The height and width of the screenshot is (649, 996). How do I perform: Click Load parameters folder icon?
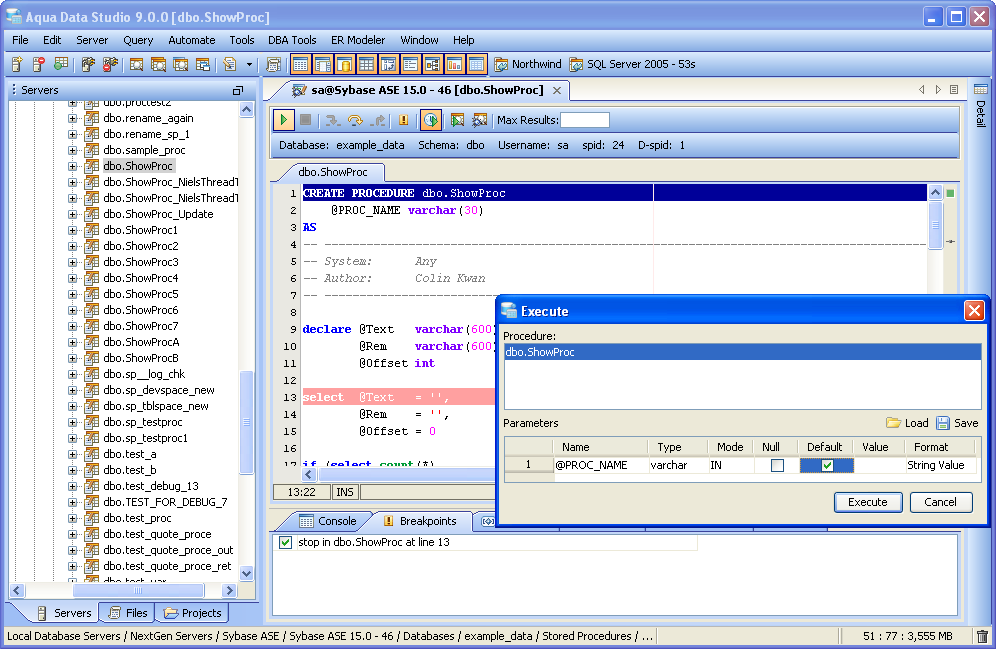pyautogui.click(x=893, y=423)
